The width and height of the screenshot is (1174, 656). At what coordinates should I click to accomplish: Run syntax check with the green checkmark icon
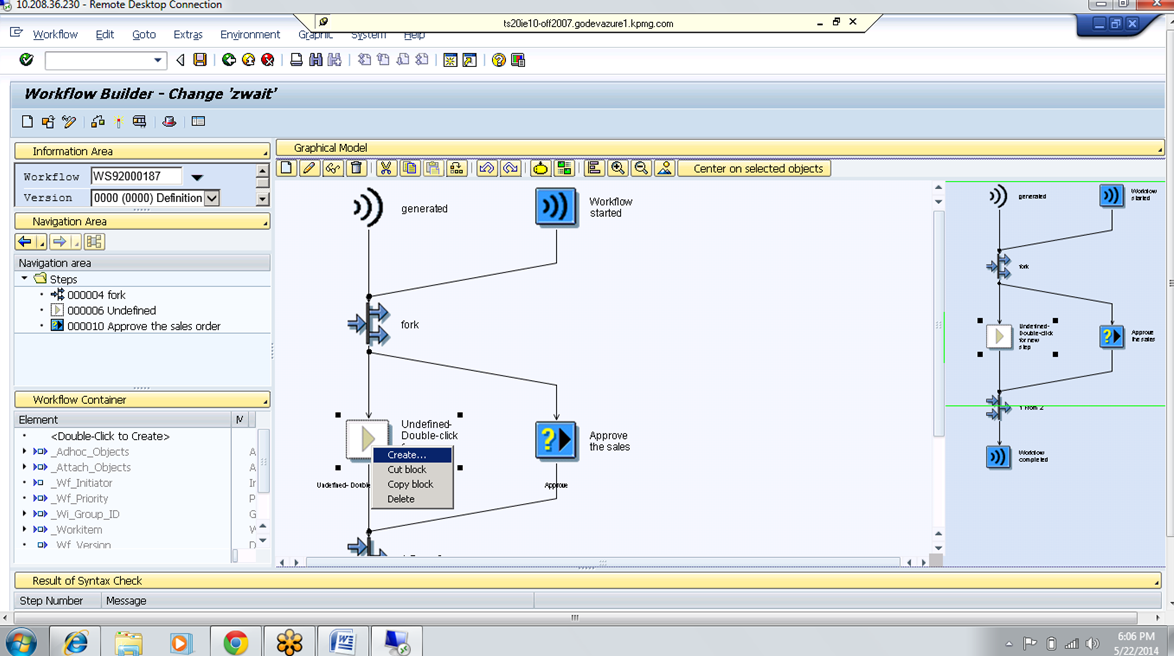click(26, 60)
